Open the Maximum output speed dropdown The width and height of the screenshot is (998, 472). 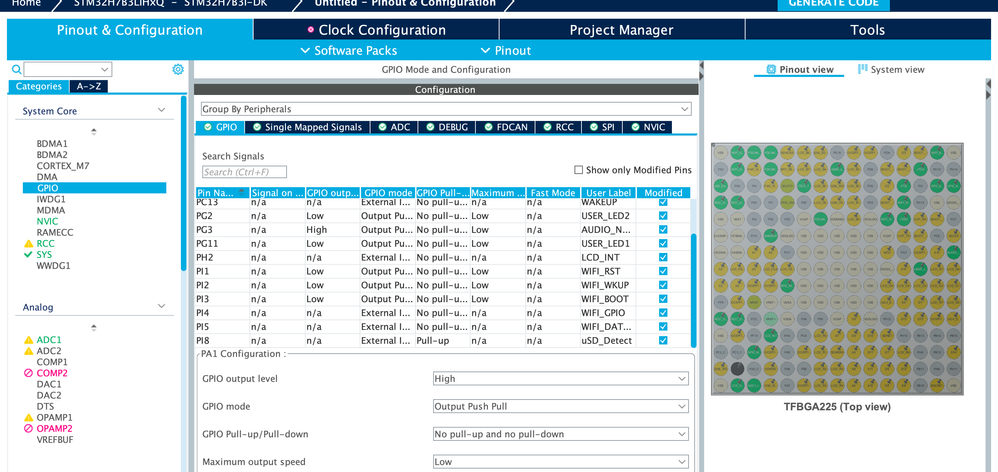point(560,462)
